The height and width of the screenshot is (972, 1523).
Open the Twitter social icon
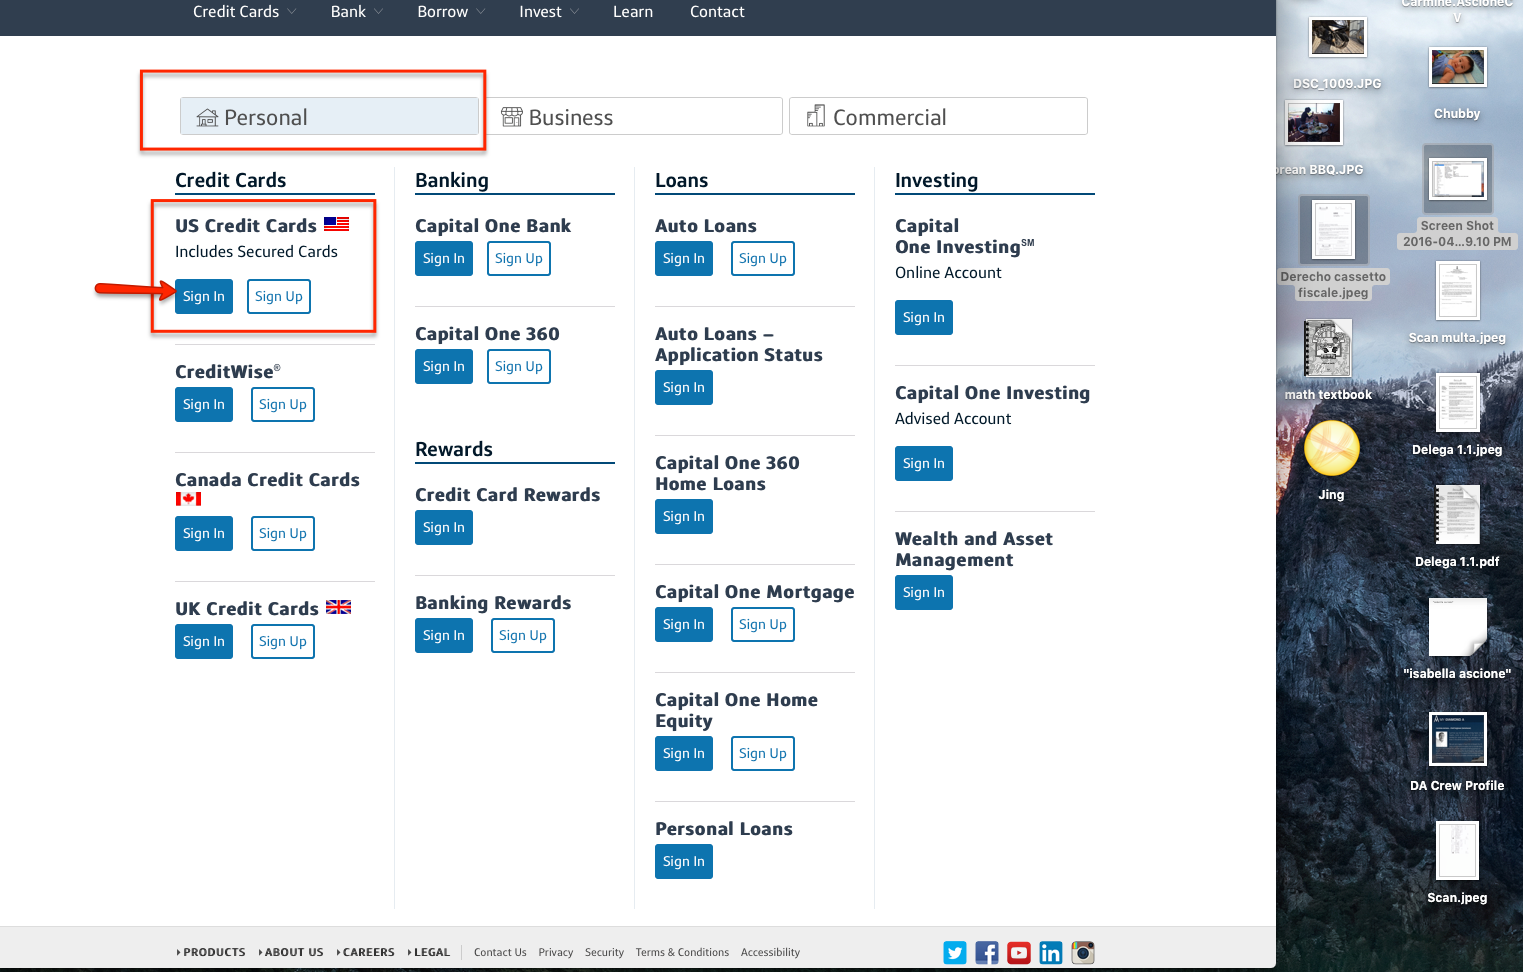(x=955, y=953)
